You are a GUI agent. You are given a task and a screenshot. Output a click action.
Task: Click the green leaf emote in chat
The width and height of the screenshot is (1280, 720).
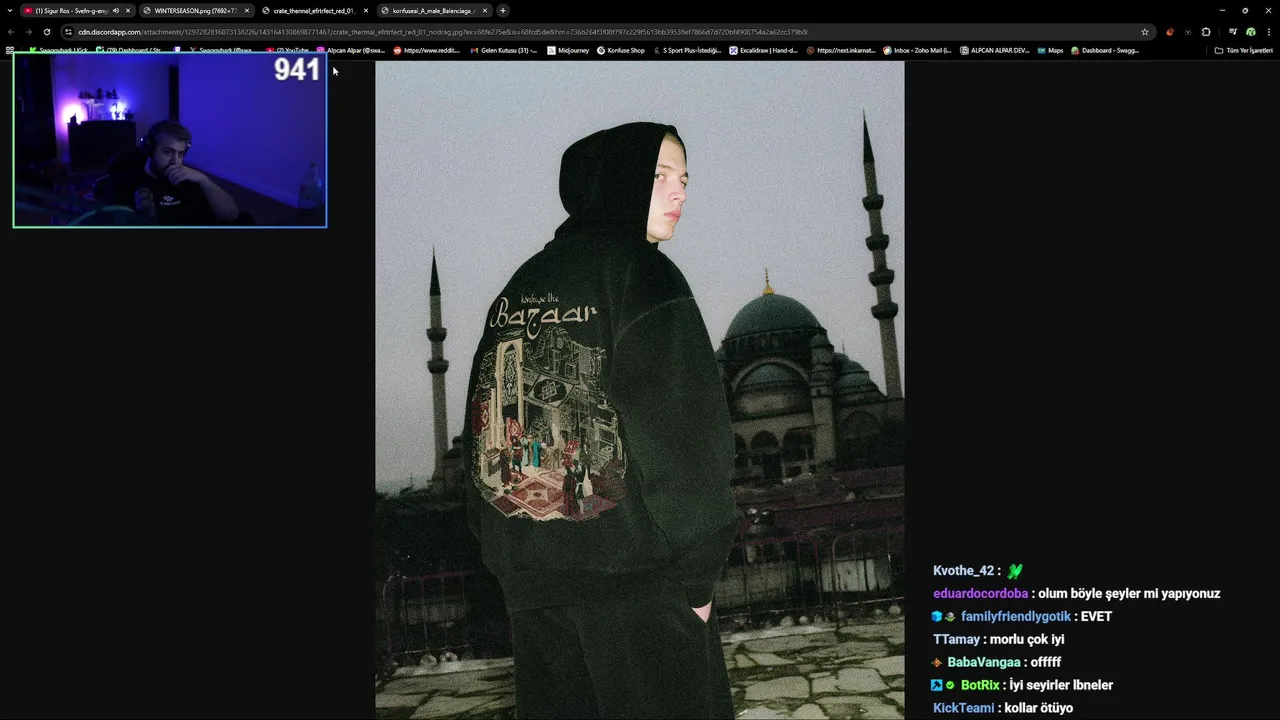pos(1015,571)
